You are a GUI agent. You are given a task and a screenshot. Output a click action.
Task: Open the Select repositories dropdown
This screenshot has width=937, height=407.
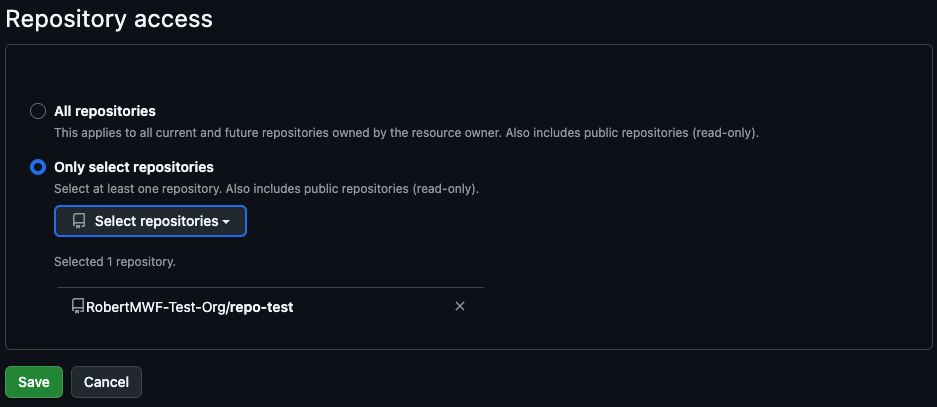pos(150,221)
